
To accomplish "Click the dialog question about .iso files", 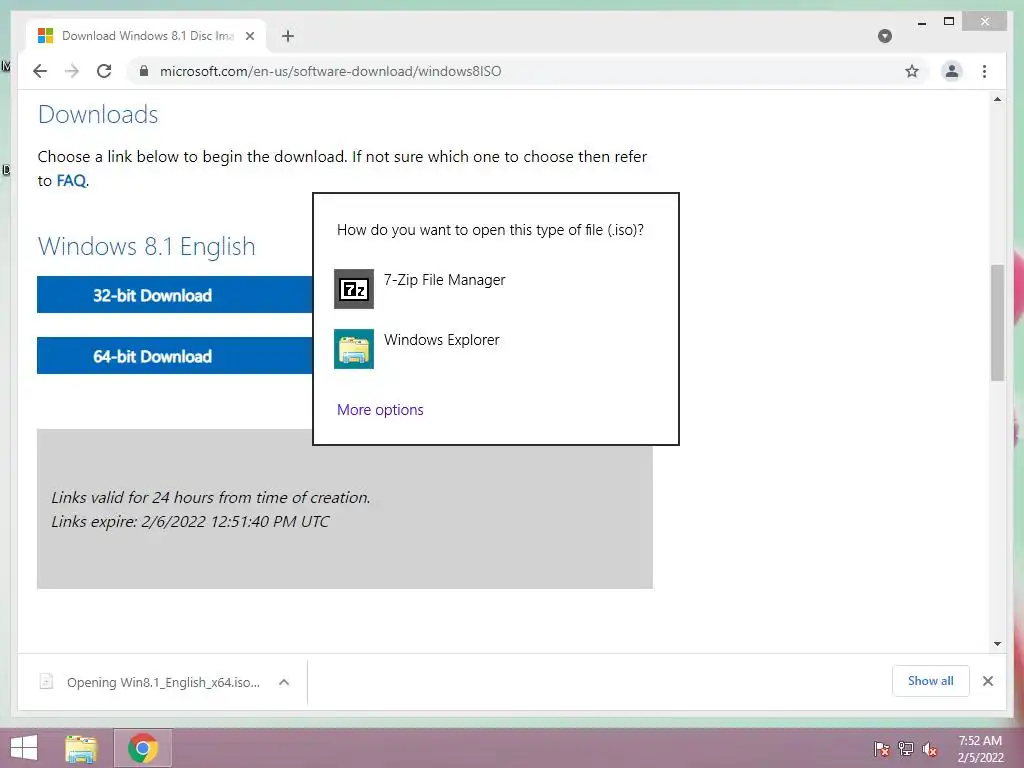I will pos(490,230).
